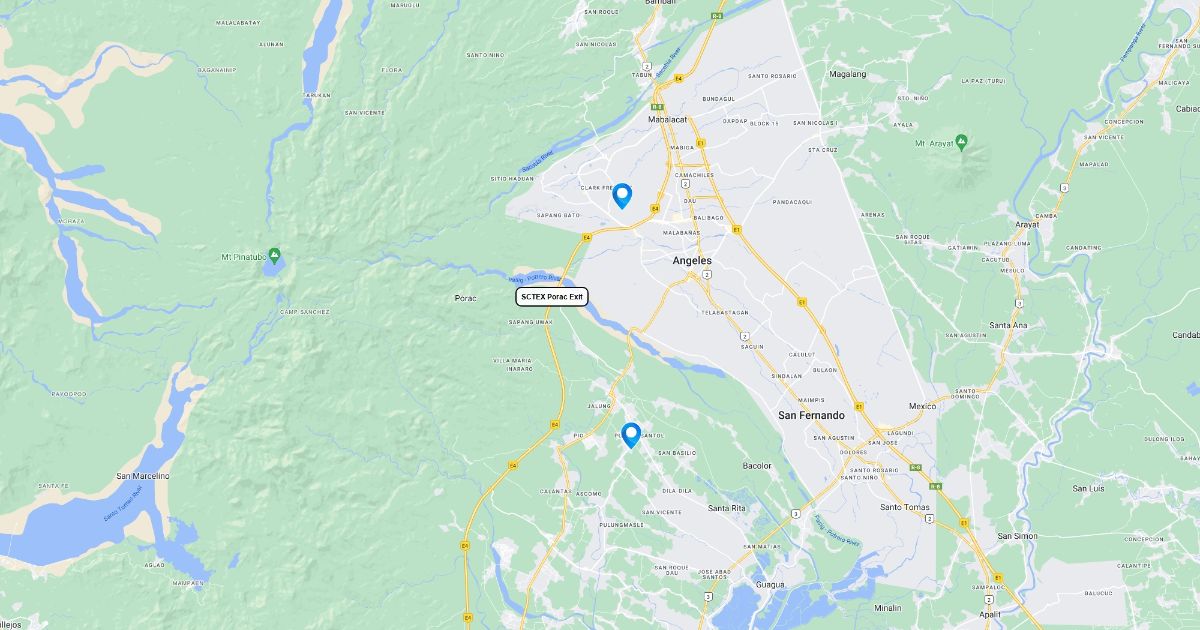Select the Santa Rita label
The height and width of the screenshot is (630, 1200).
tap(727, 508)
